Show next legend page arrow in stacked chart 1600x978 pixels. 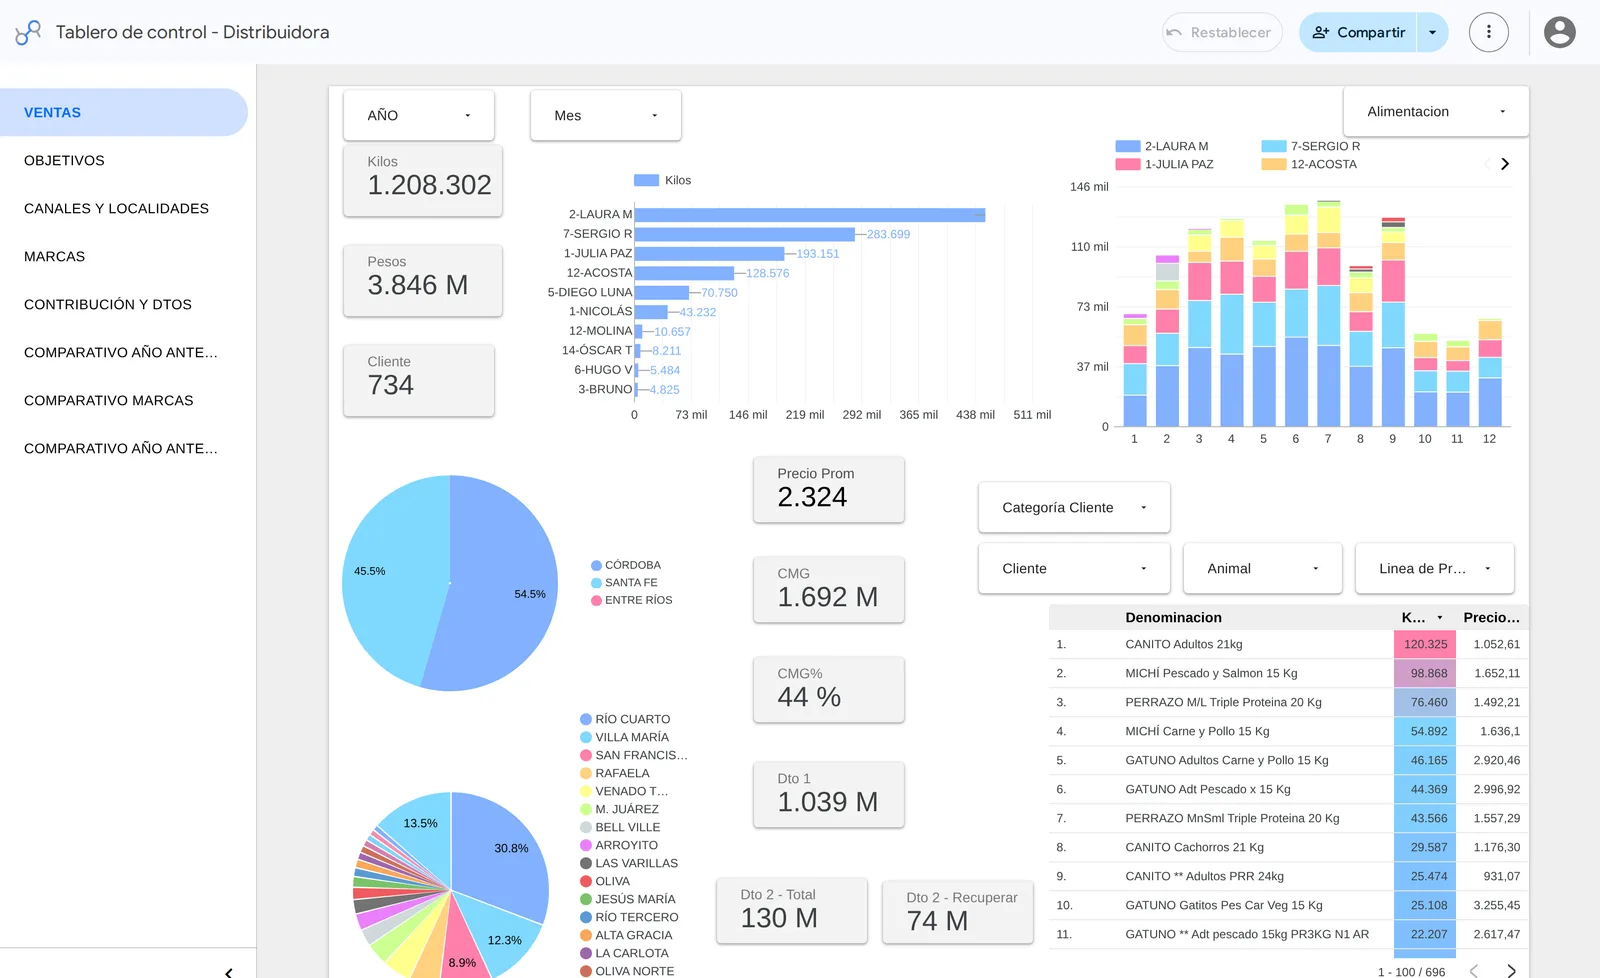[x=1505, y=164]
